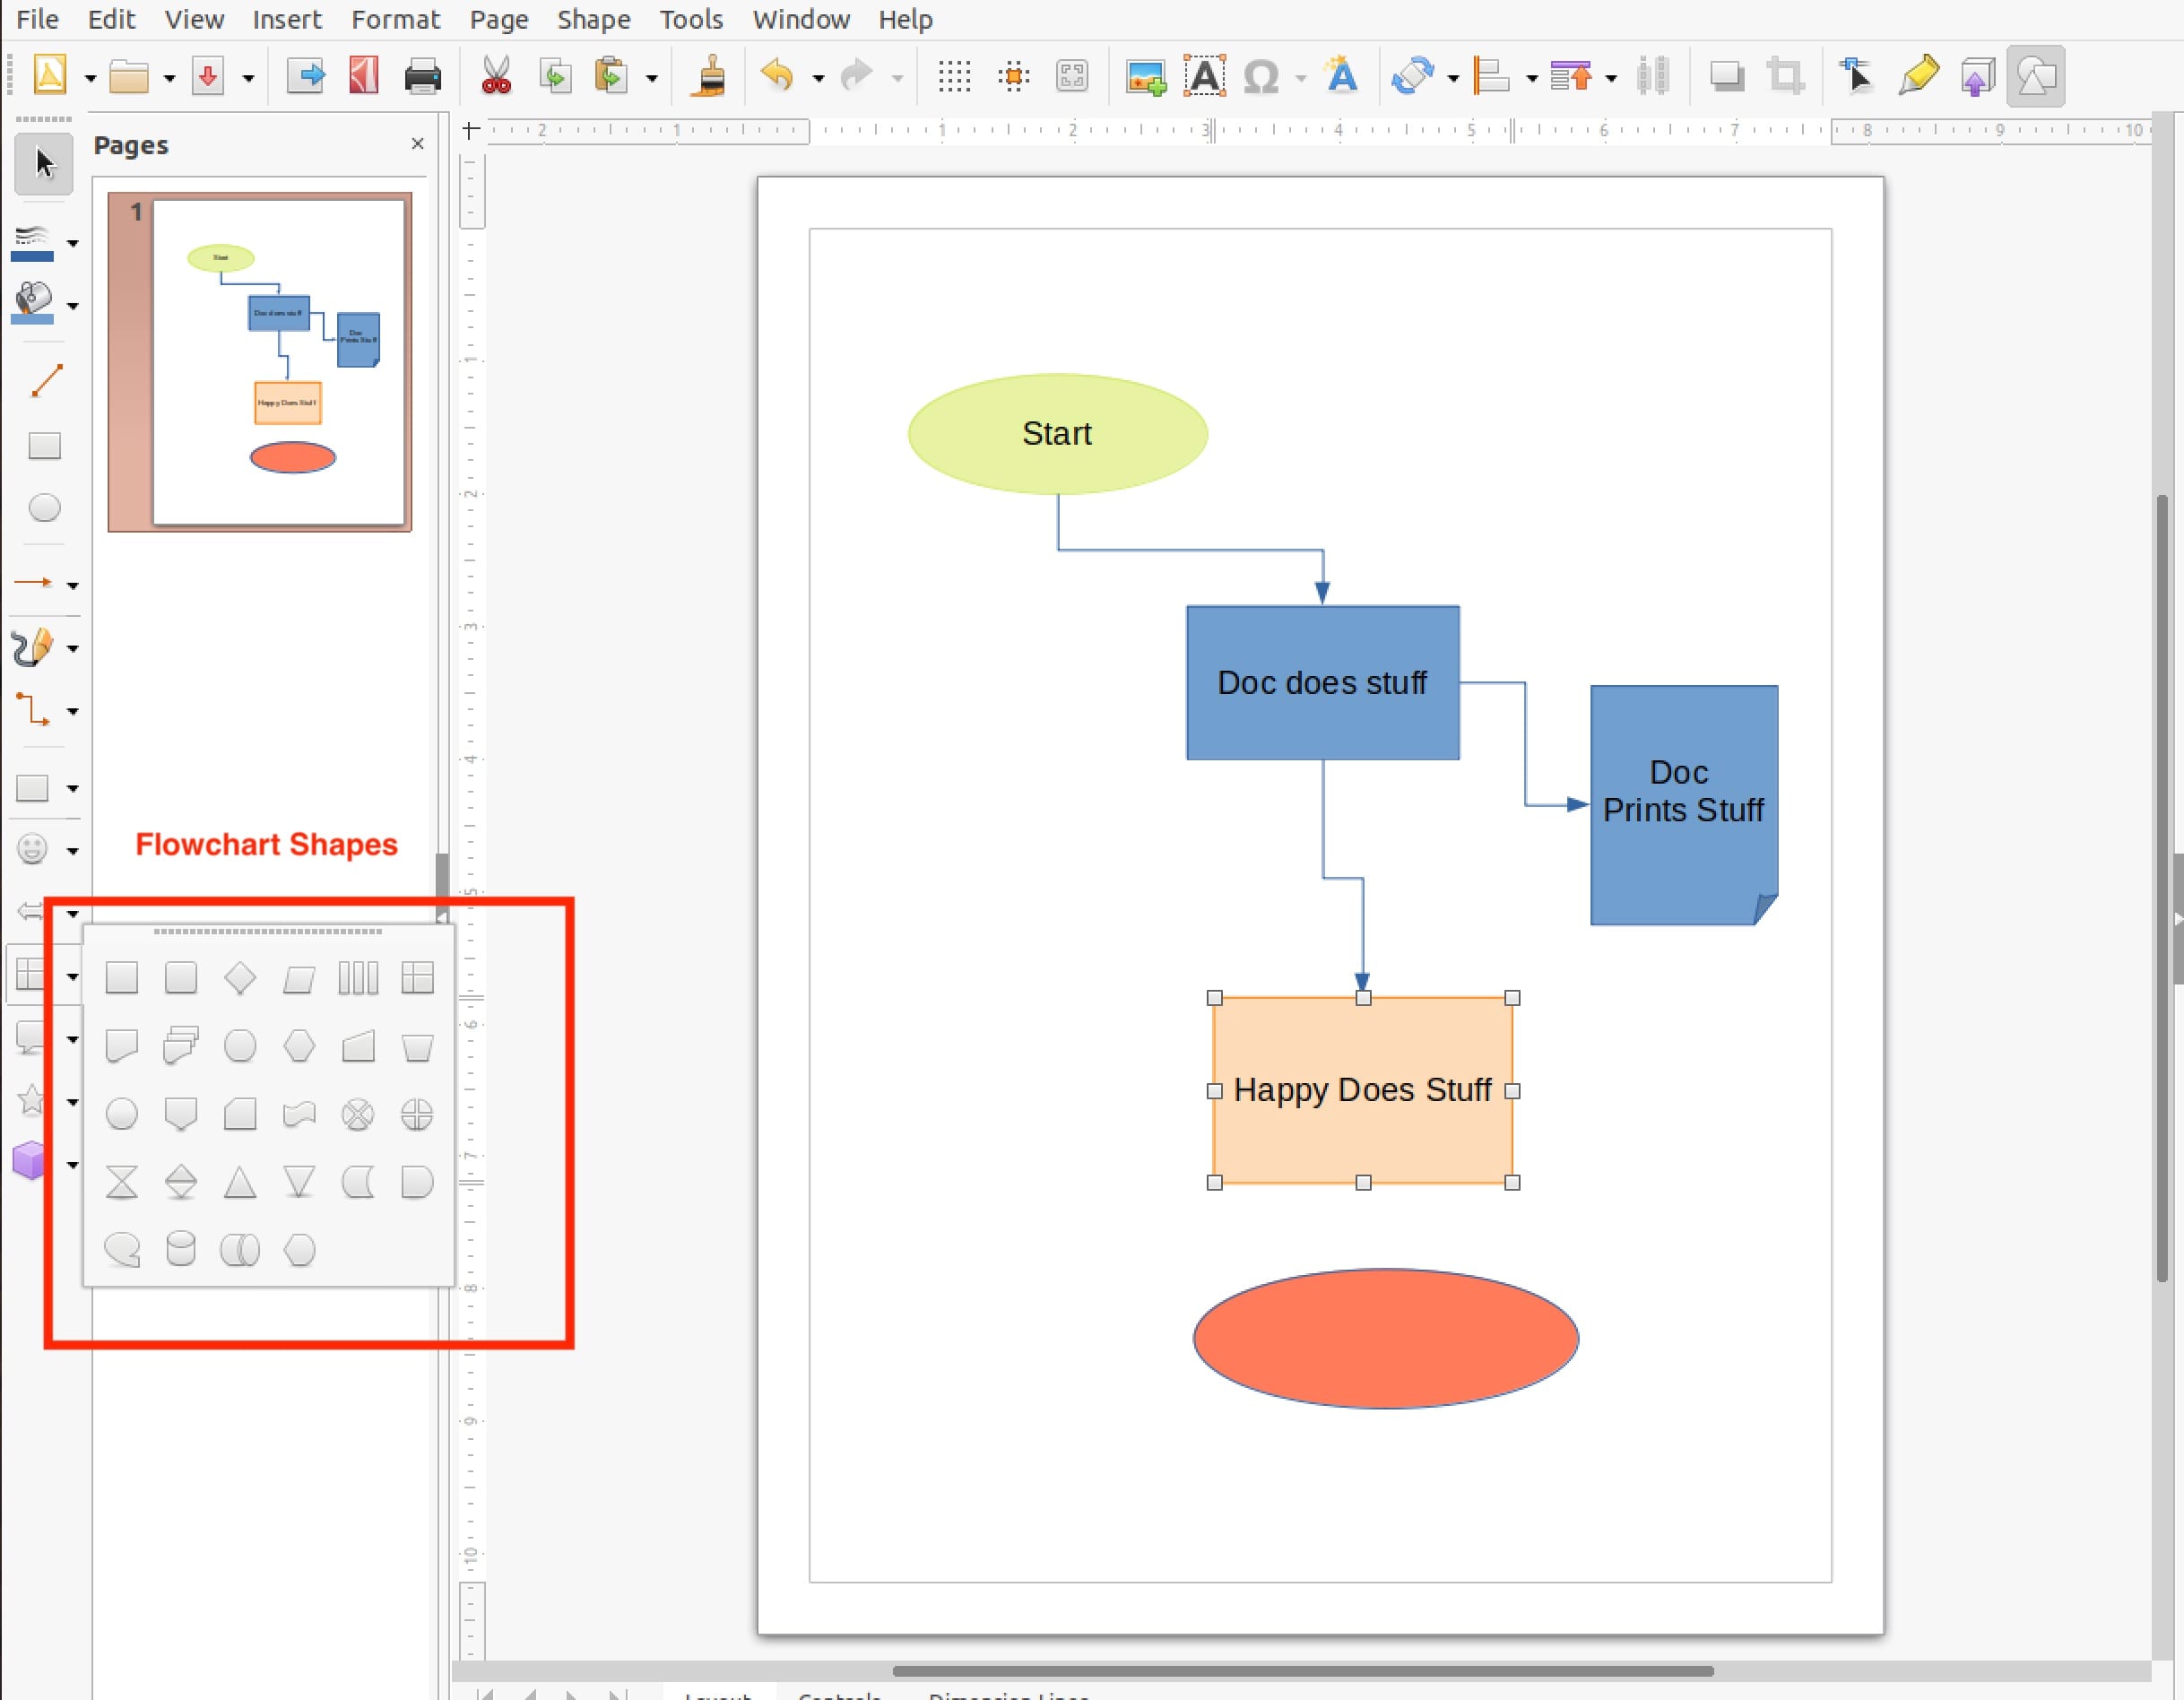The image size is (2184, 1700).
Task: Select the Insert Line tool
Action: pyautogui.click(x=45, y=380)
